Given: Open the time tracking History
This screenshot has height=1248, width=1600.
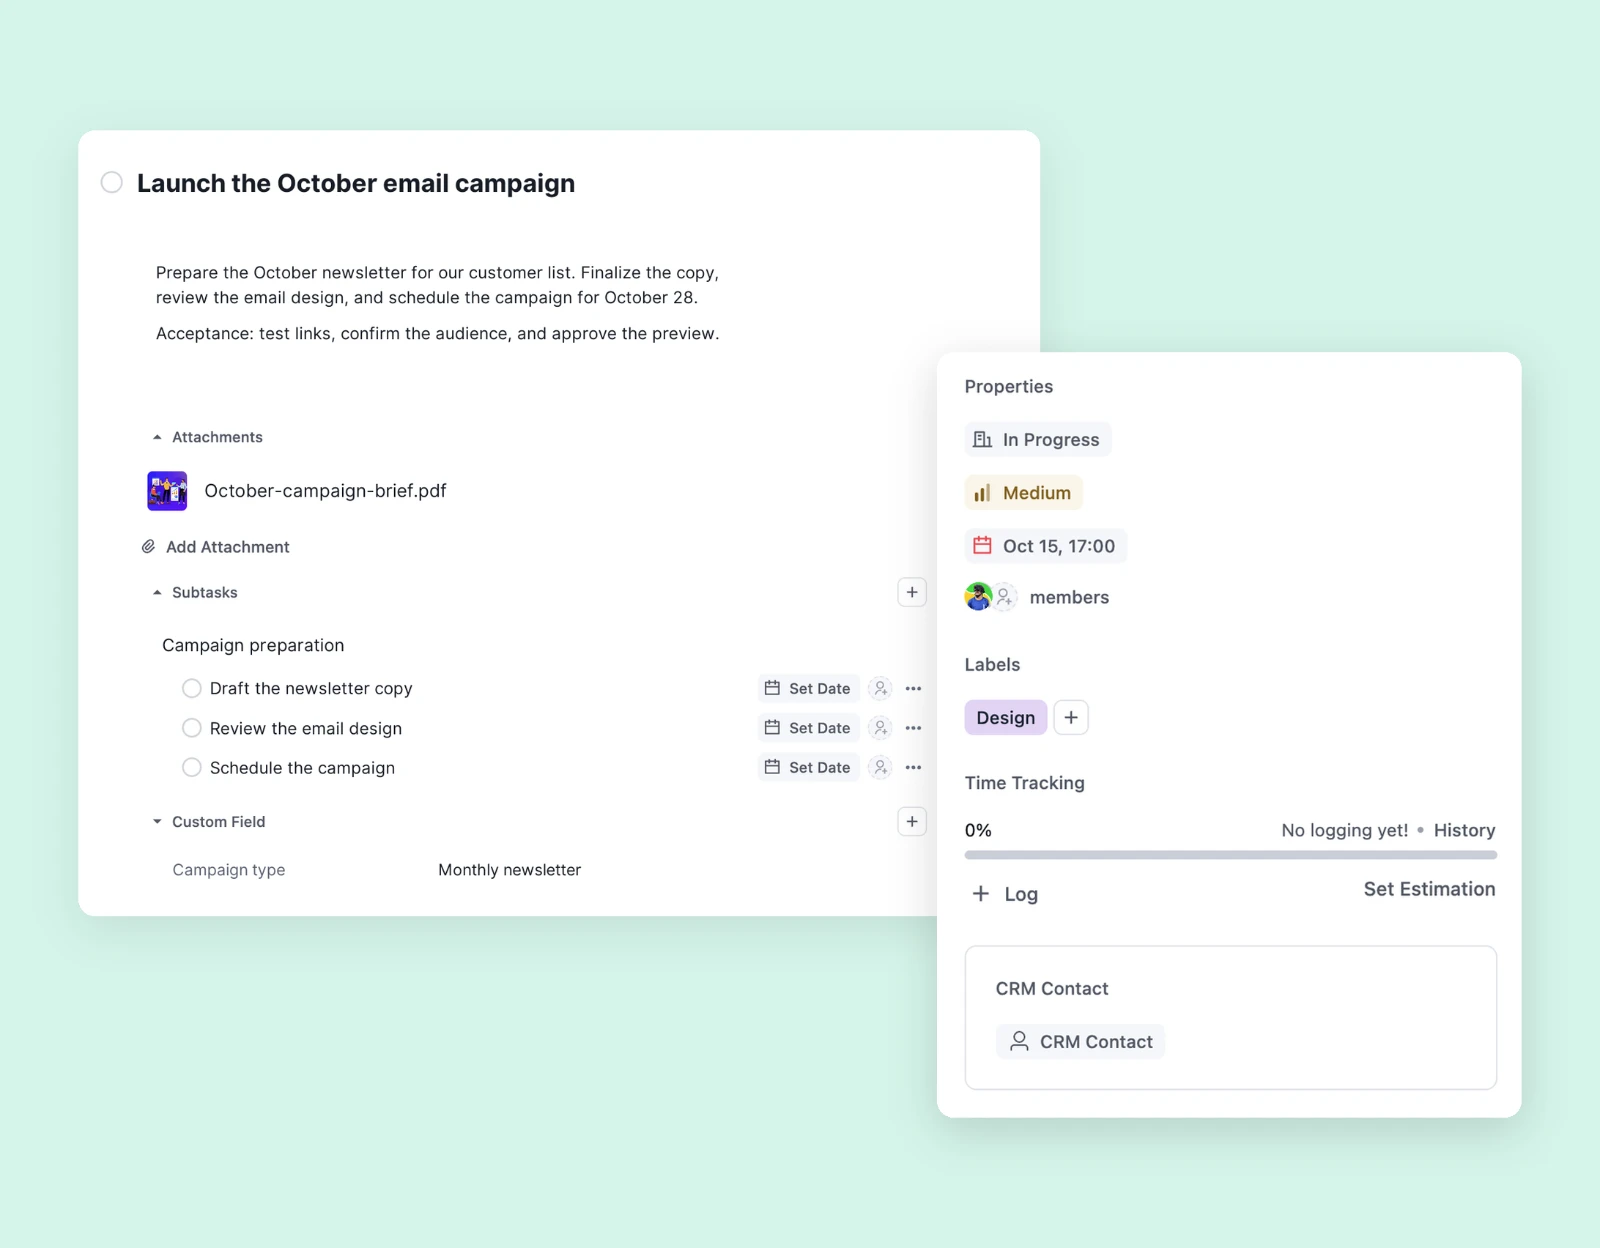Looking at the screenshot, I should point(1464,830).
